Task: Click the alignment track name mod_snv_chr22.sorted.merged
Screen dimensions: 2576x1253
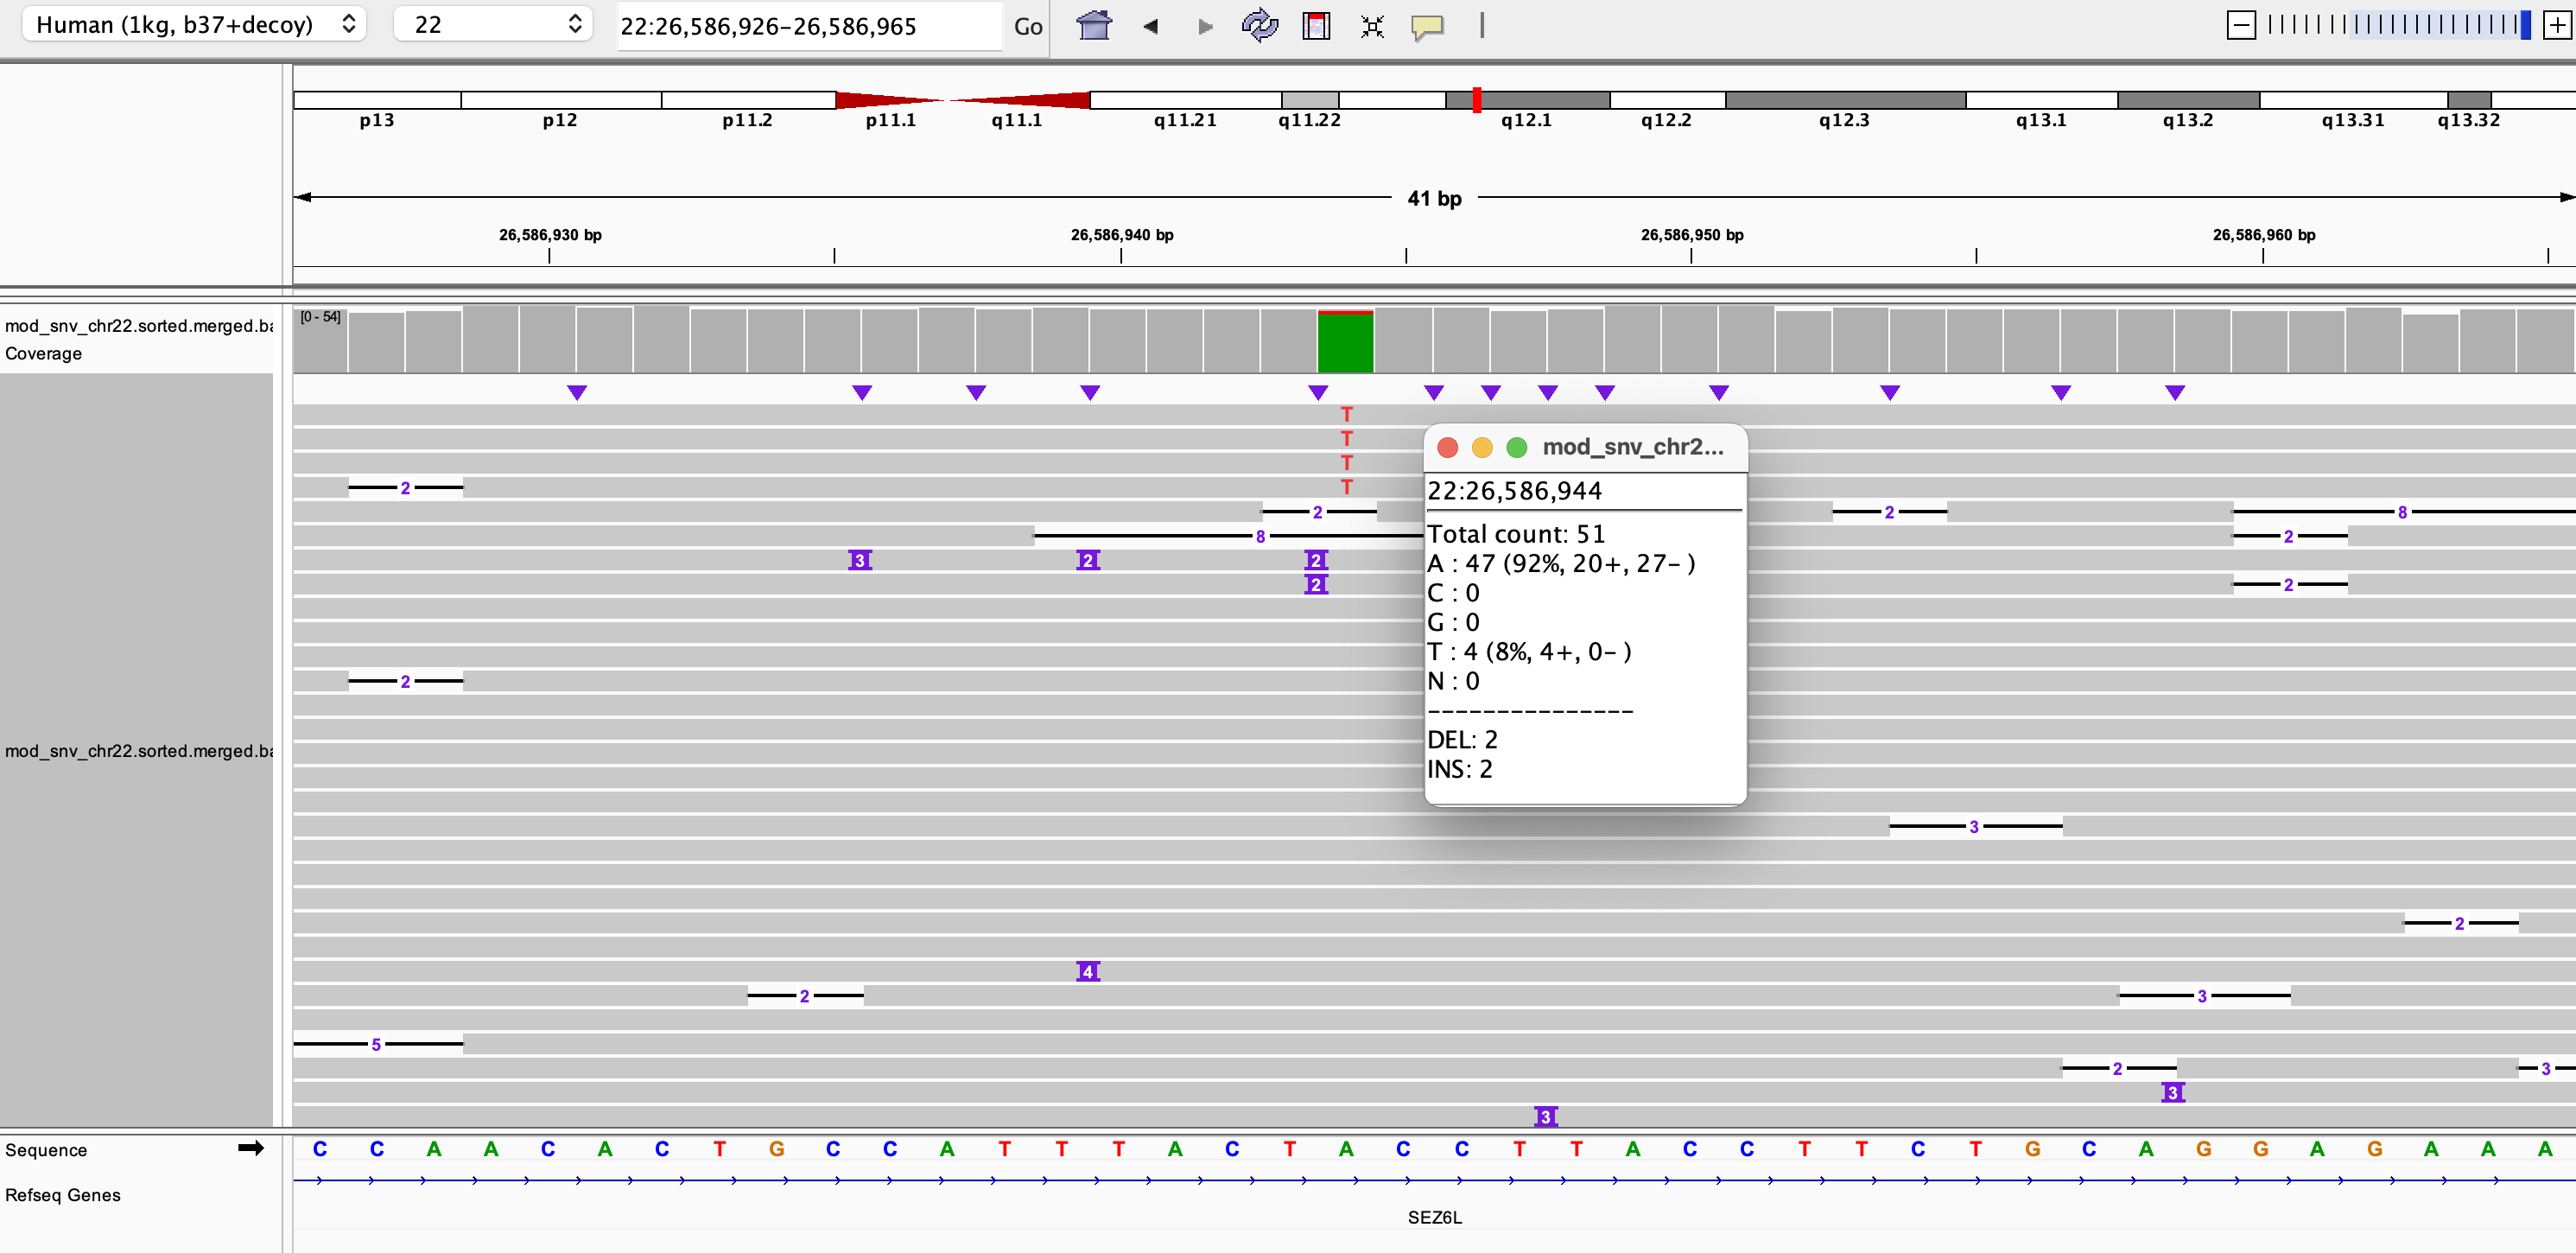Action: (x=138, y=751)
